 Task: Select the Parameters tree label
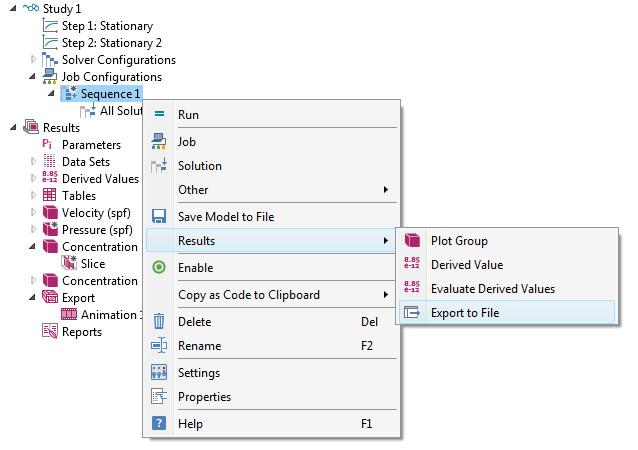click(x=91, y=144)
